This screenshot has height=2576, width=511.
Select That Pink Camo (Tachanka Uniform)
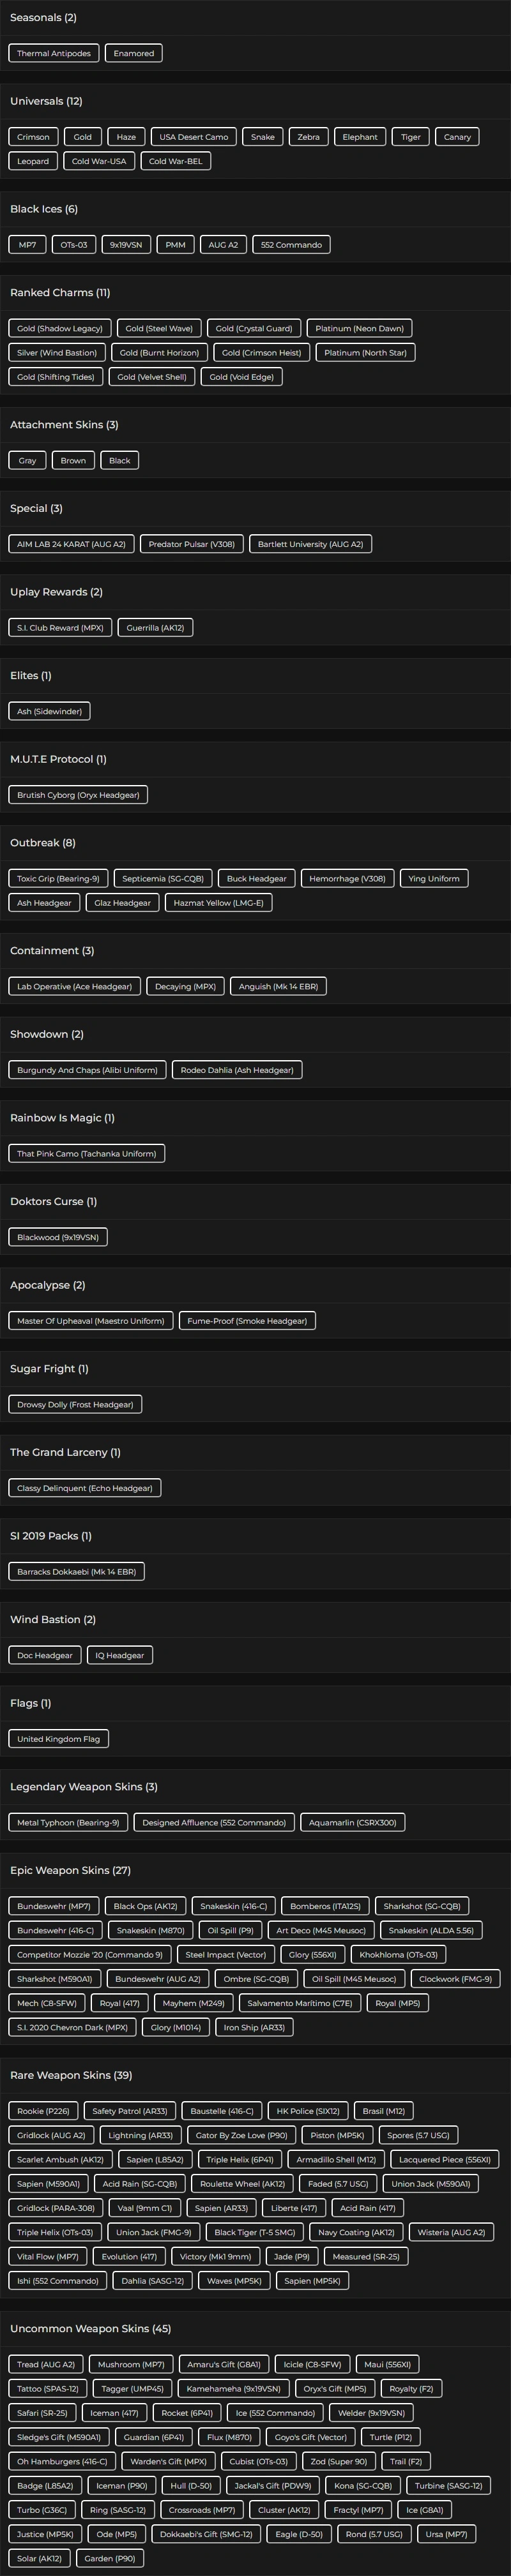[87, 1154]
